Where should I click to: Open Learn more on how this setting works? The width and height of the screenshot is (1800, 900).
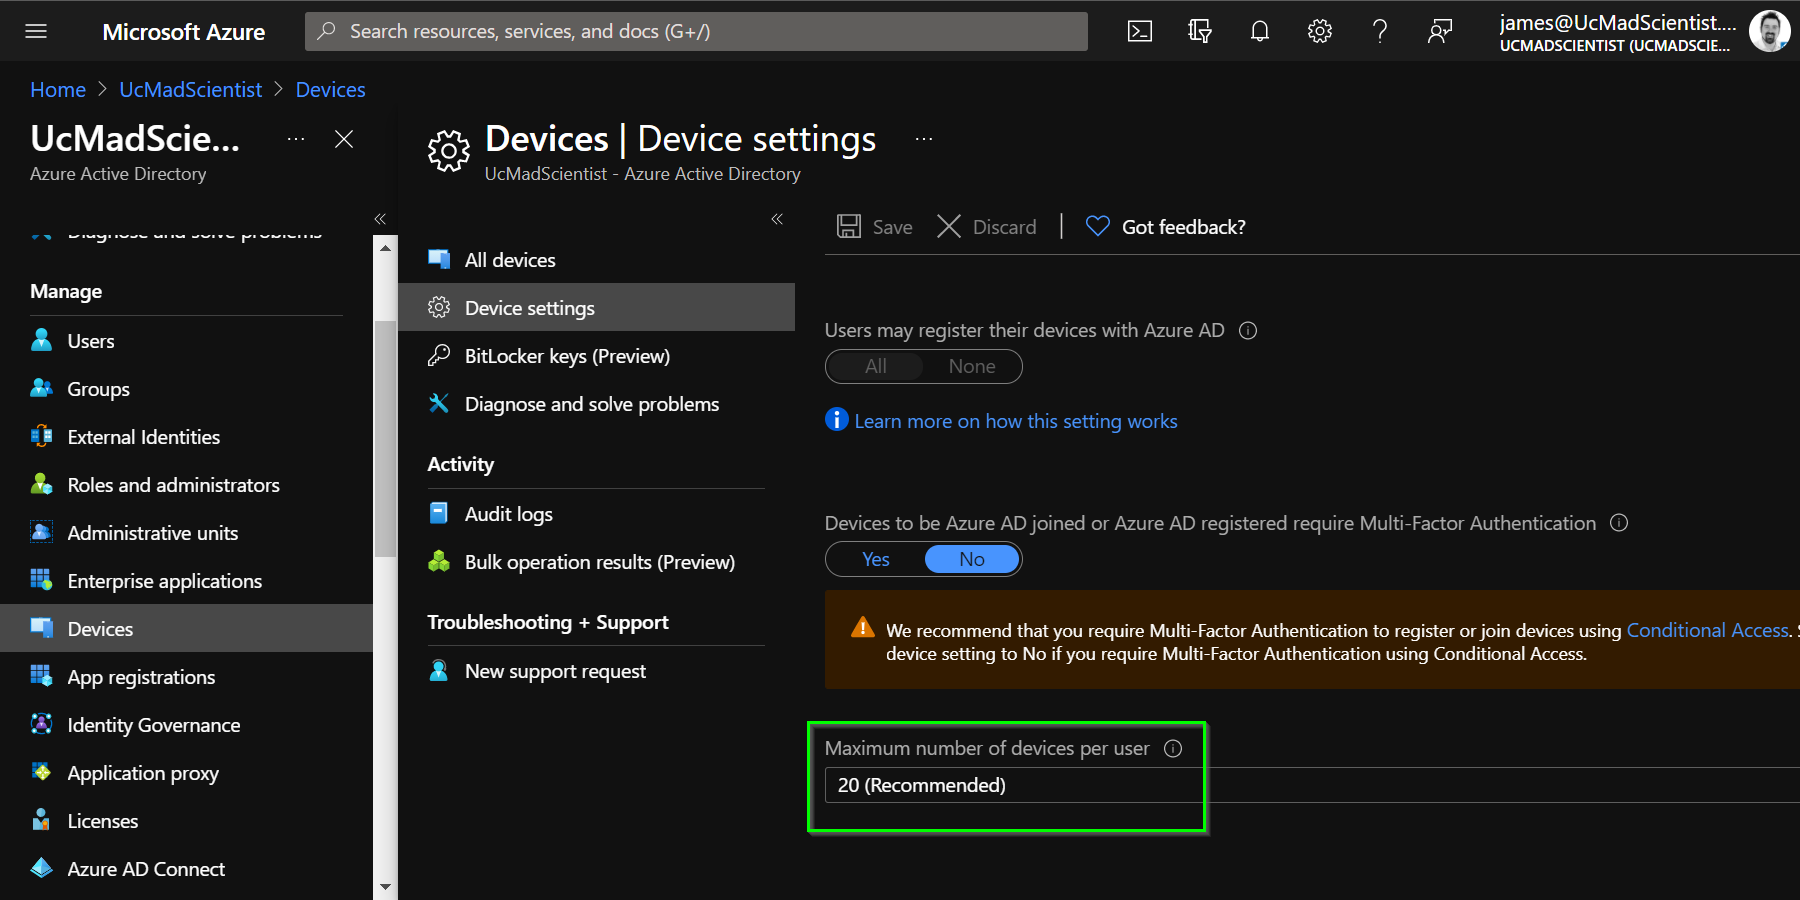1016,421
